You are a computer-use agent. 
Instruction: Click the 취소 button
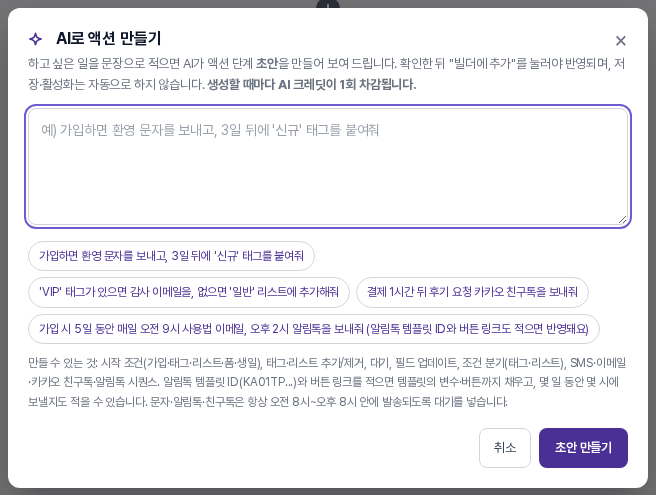(505, 448)
